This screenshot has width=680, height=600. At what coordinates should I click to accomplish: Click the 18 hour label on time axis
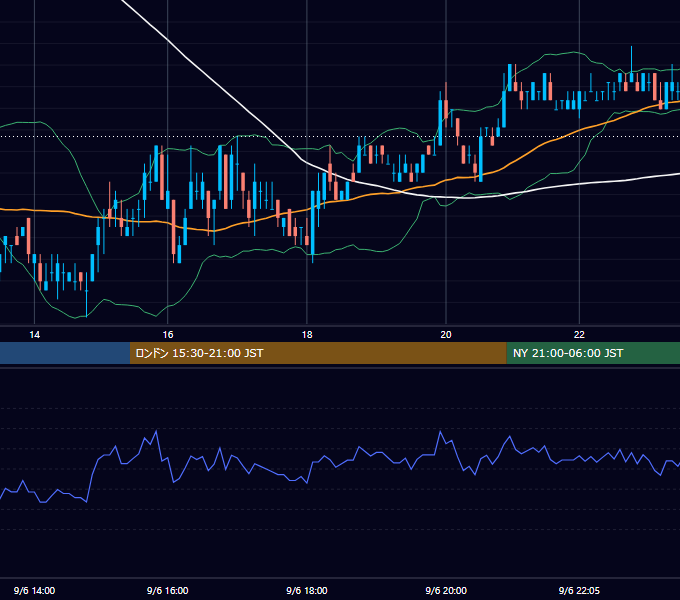(x=307, y=334)
